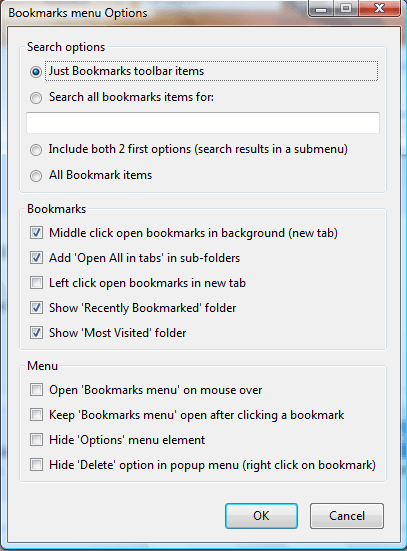Click the bookmark search text field
Screen dimensions: 407x551
click(x=203, y=123)
